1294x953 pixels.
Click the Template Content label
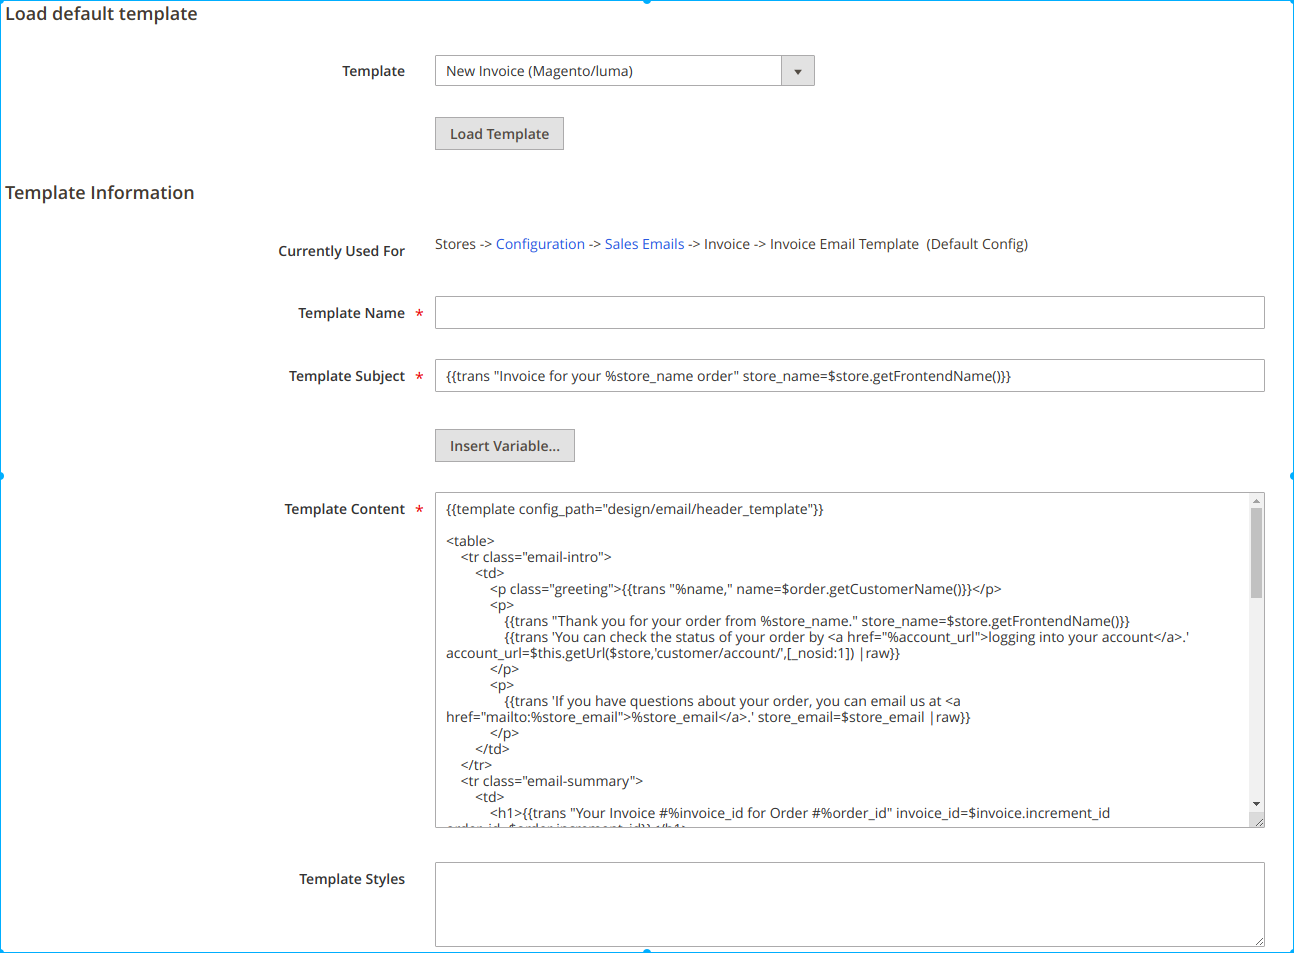click(344, 509)
